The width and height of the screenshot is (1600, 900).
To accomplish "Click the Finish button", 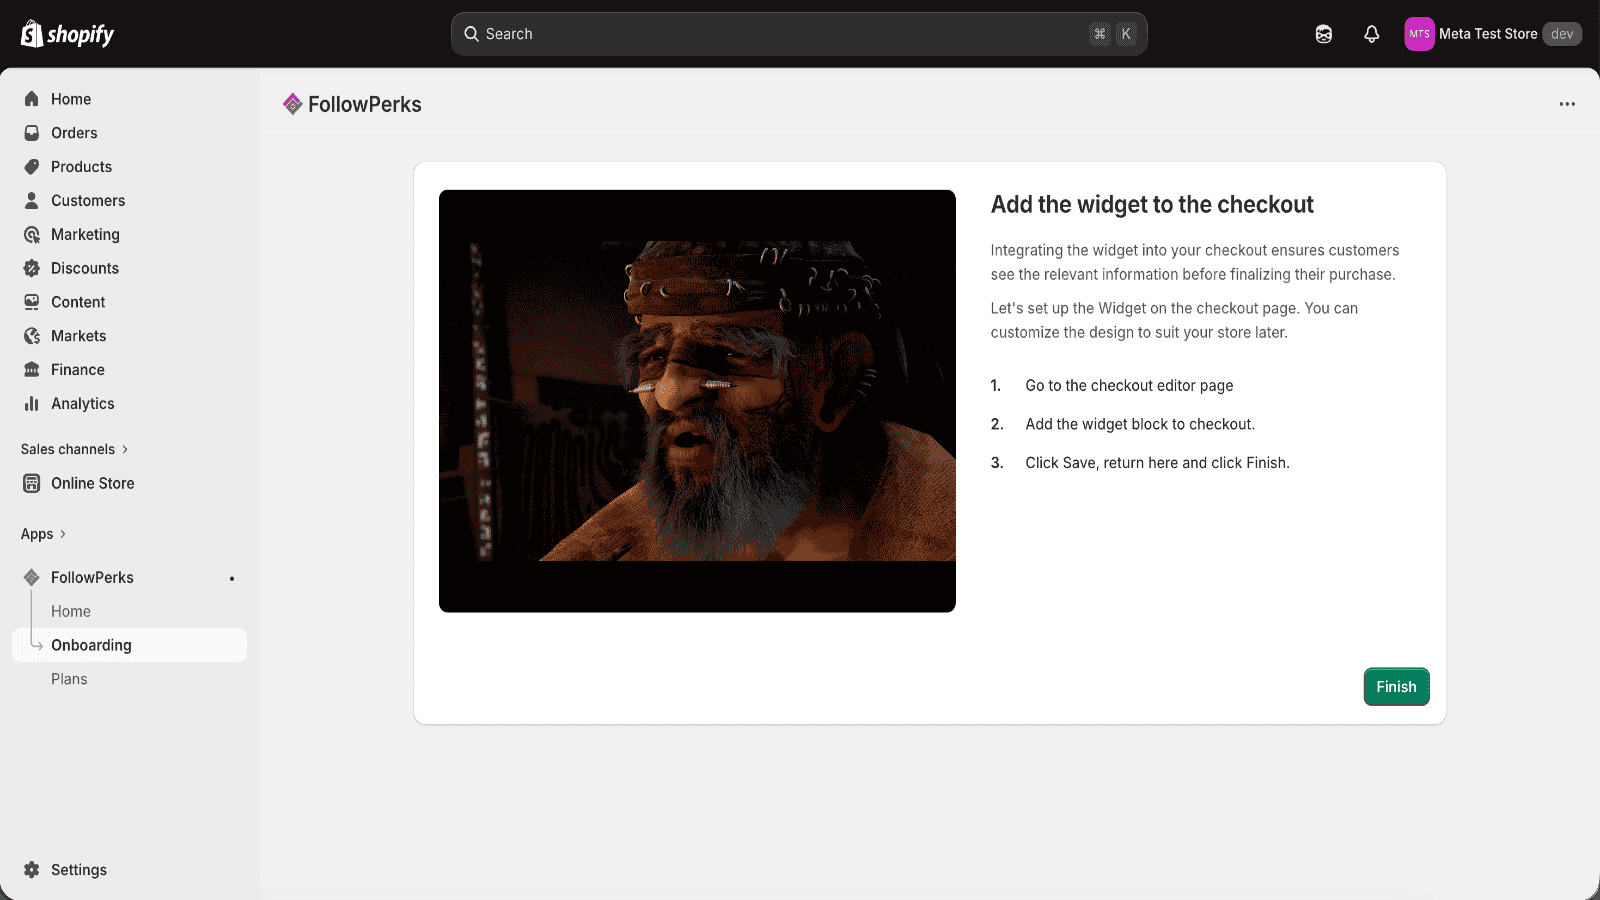I will point(1396,687).
